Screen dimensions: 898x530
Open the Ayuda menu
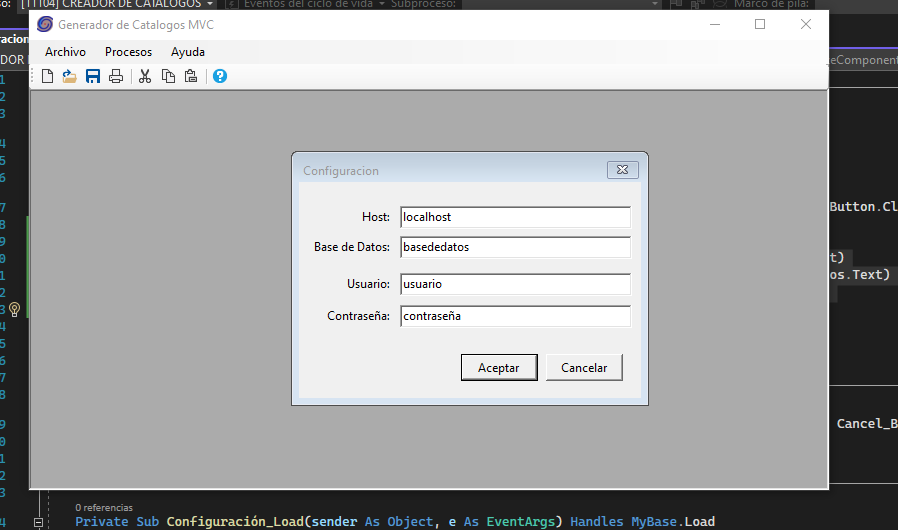click(188, 52)
